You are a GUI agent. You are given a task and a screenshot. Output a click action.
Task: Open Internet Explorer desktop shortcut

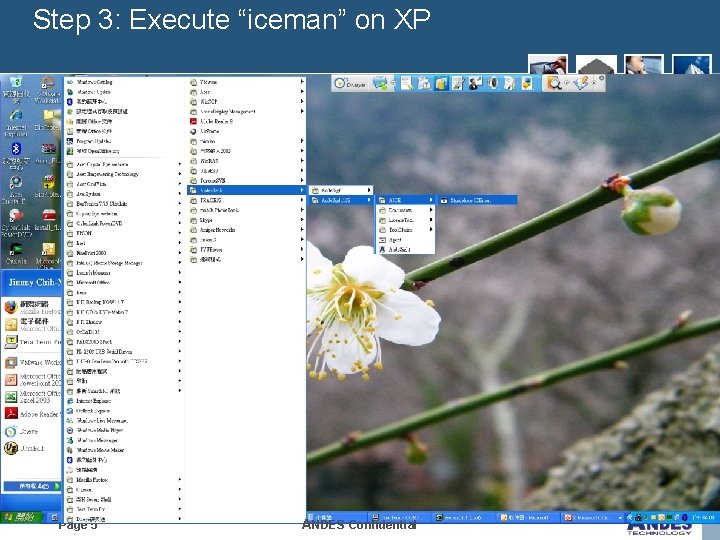tap(16, 123)
